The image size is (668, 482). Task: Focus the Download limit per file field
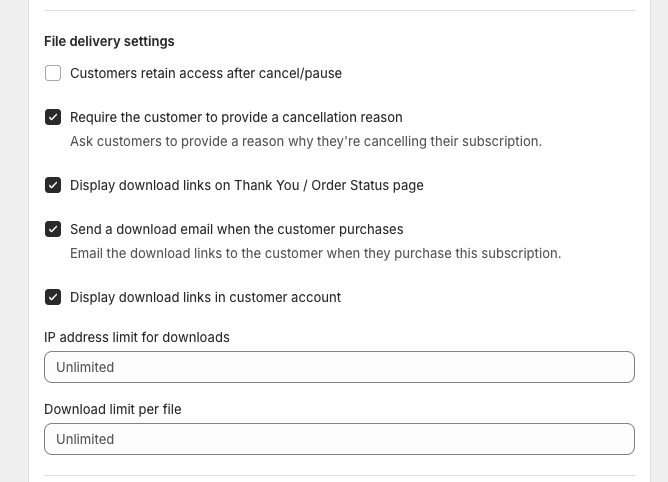tap(339, 439)
